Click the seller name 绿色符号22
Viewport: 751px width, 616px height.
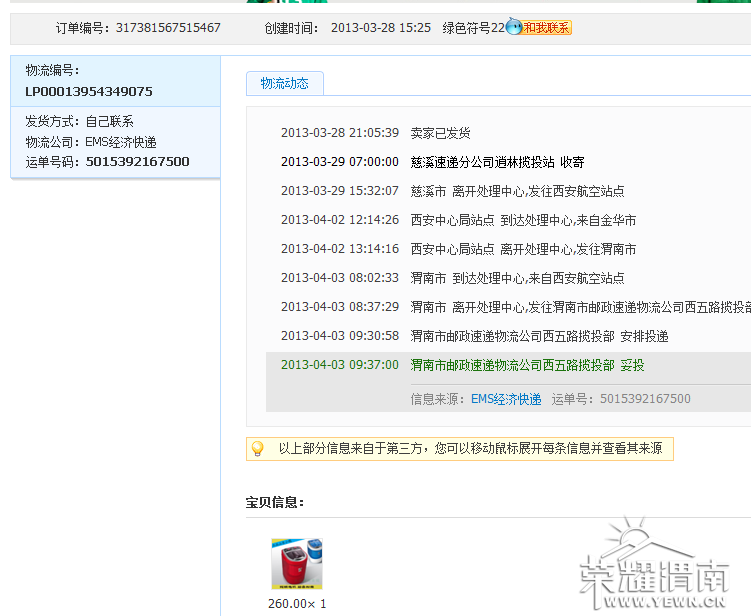click(473, 28)
